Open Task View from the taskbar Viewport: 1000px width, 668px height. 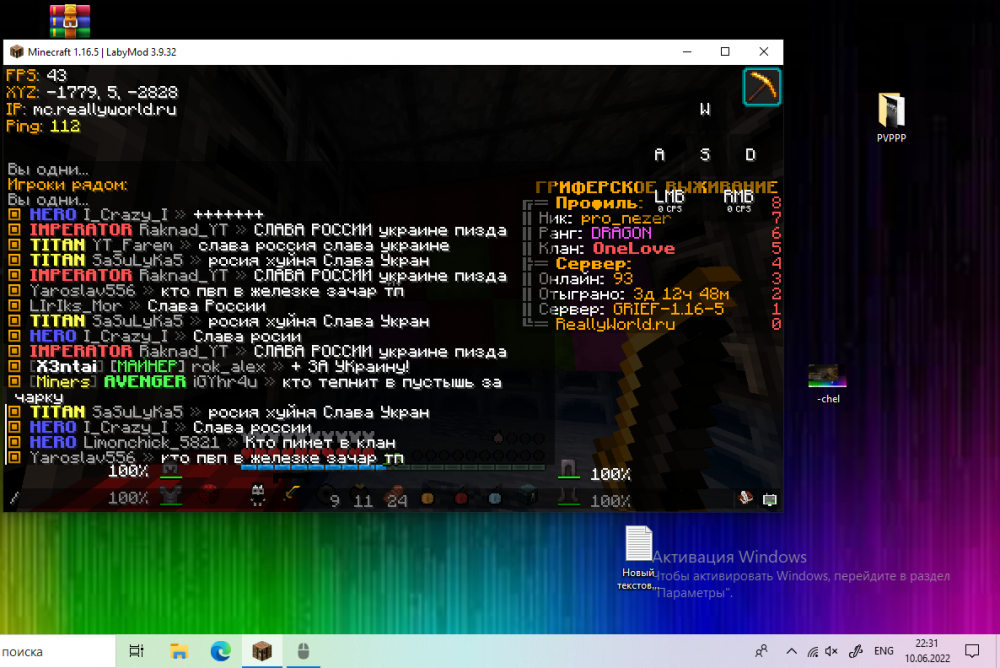click(x=136, y=651)
